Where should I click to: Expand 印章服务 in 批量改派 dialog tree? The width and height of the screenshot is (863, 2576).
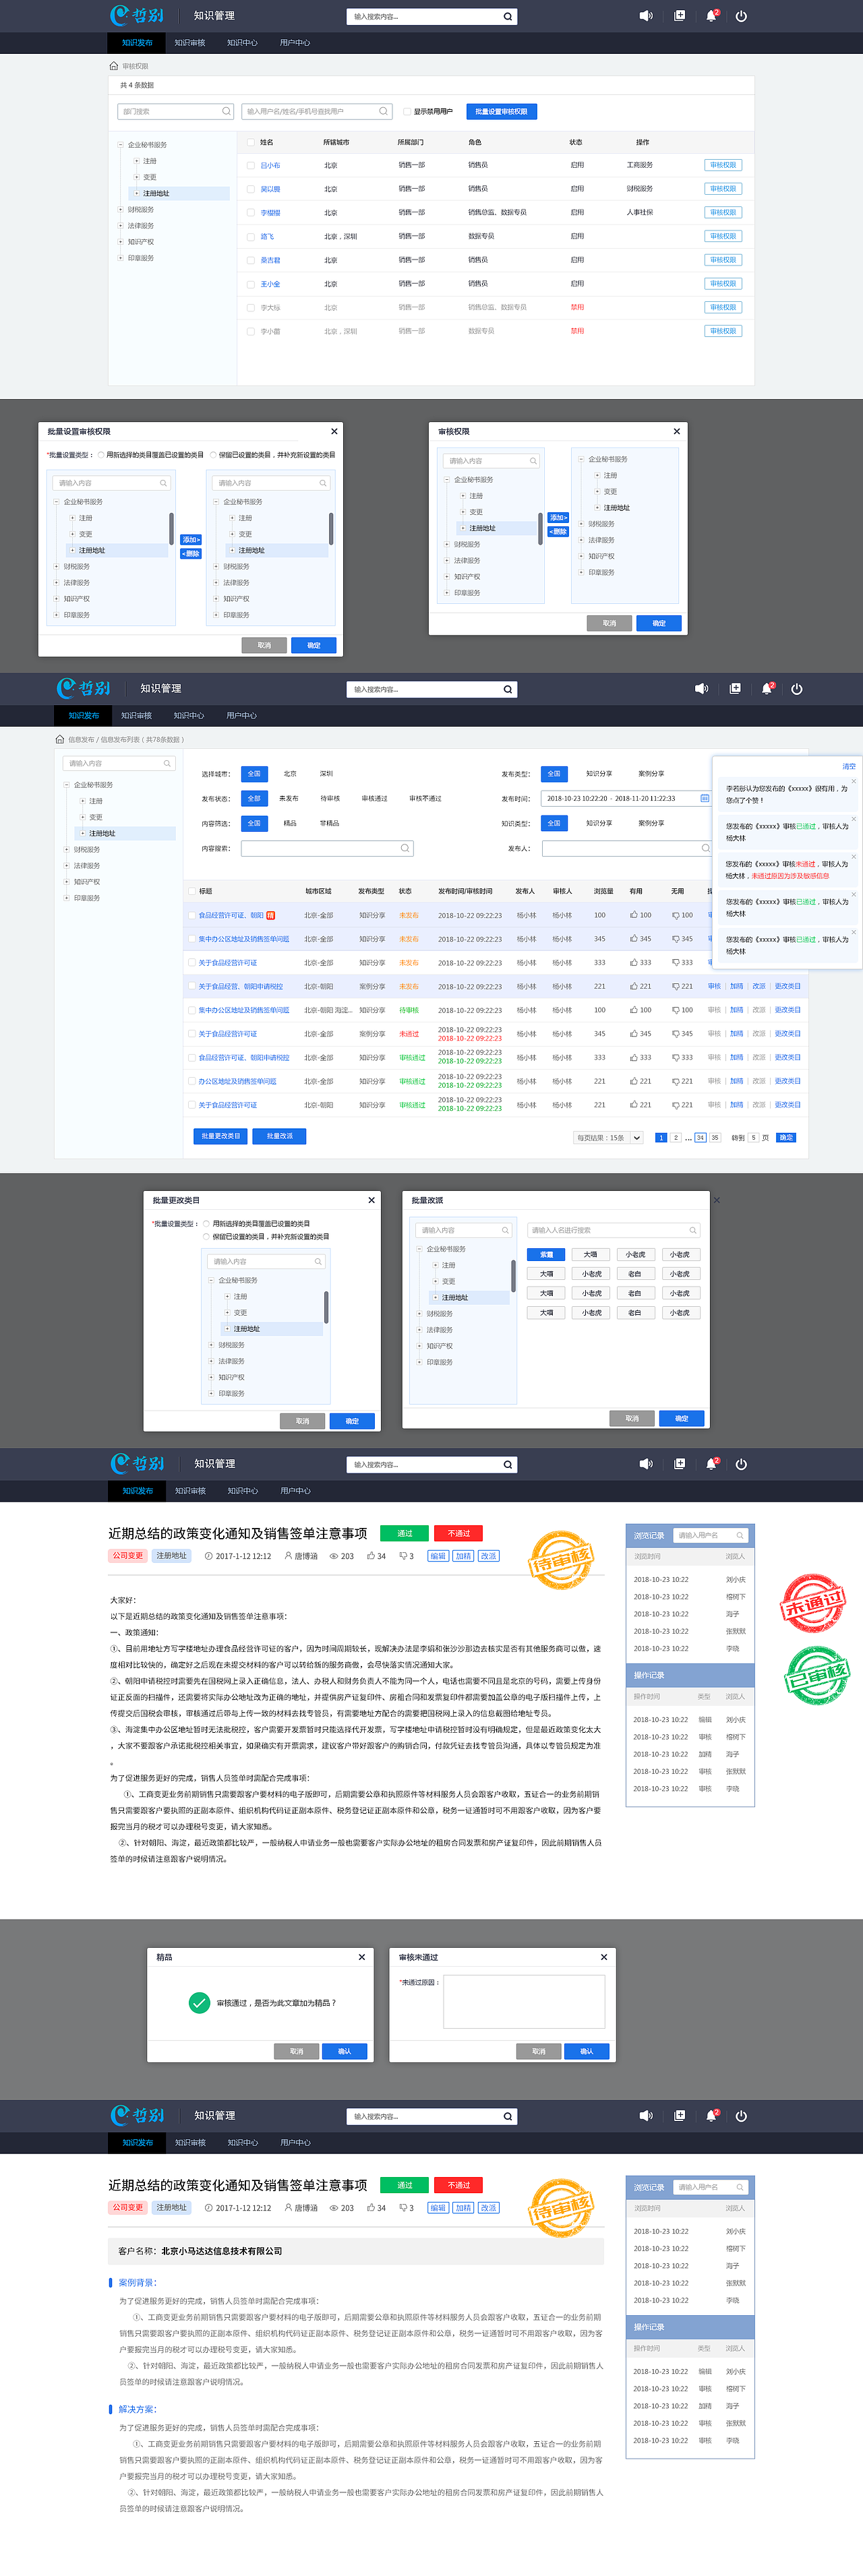pos(420,1362)
